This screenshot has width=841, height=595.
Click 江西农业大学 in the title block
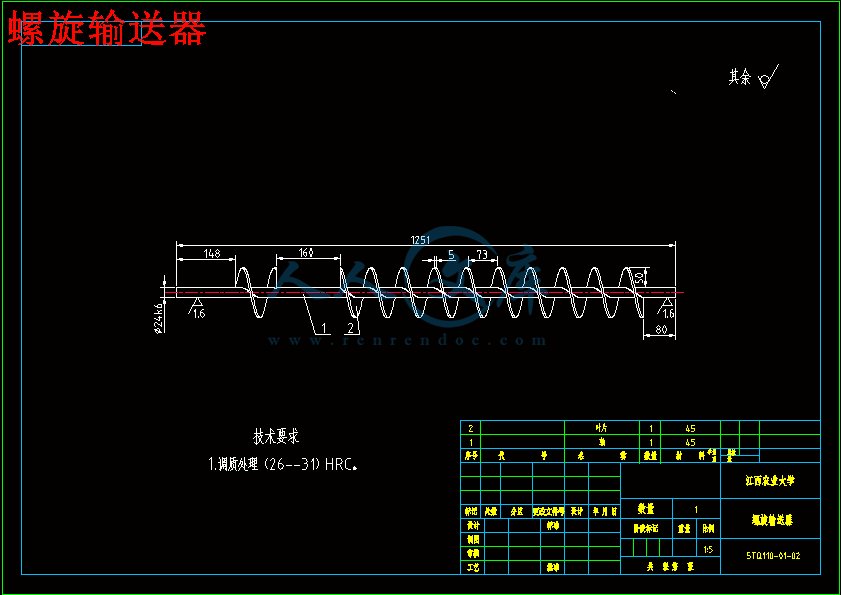pos(770,481)
